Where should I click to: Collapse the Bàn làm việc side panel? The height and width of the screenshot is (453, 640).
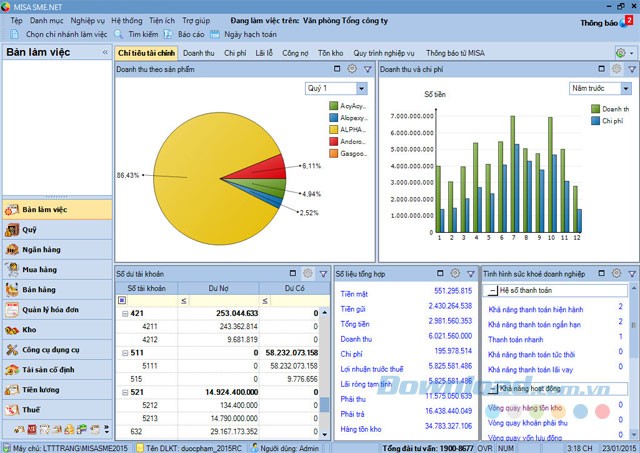point(105,53)
